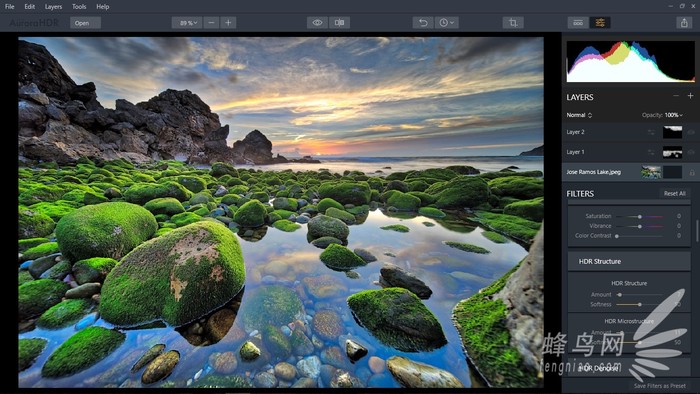This screenshot has width=700, height=394.
Task: Click Reset All in Filters
Action: pyautogui.click(x=674, y=194)
